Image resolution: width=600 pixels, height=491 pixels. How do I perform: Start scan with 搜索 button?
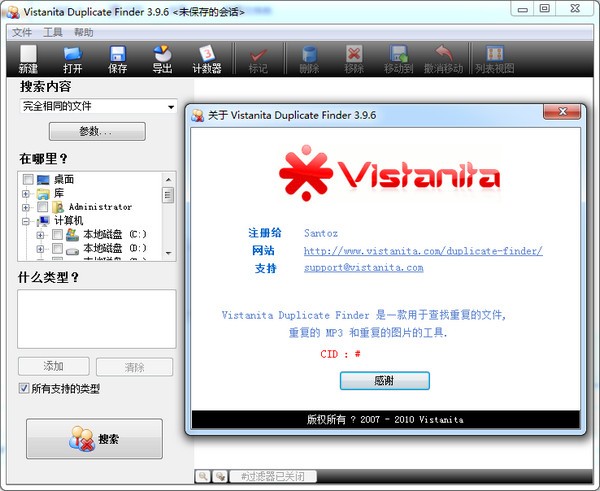coord(94,439)
